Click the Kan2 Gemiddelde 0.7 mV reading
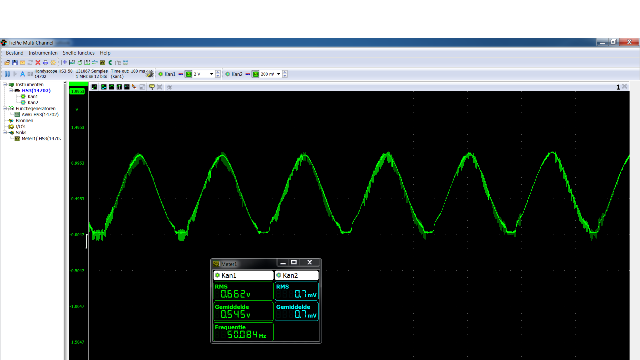The height and width of the screenshot is (360, 640). pos(296,311)
